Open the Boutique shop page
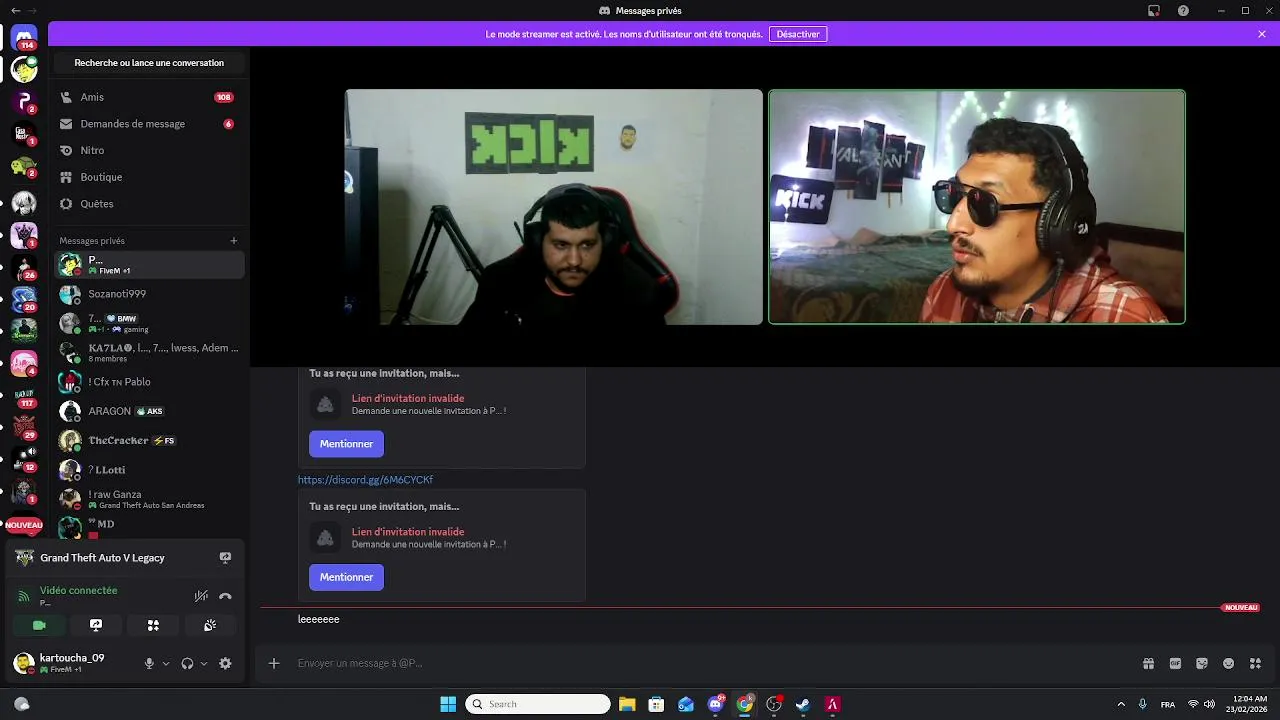Viewport: 1280px width, 720px height. click(x=147, y=177)
